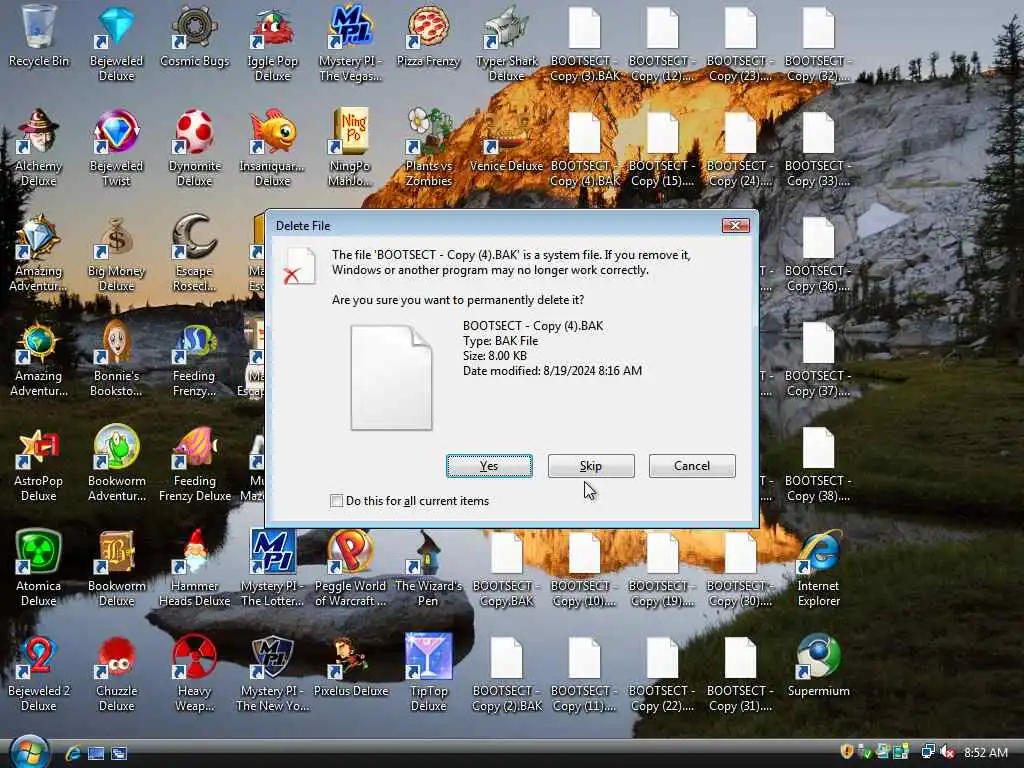Click Yes in the Delete File dialog
This screenshot has height=768, width=1024.
click(x=489, y=466)
